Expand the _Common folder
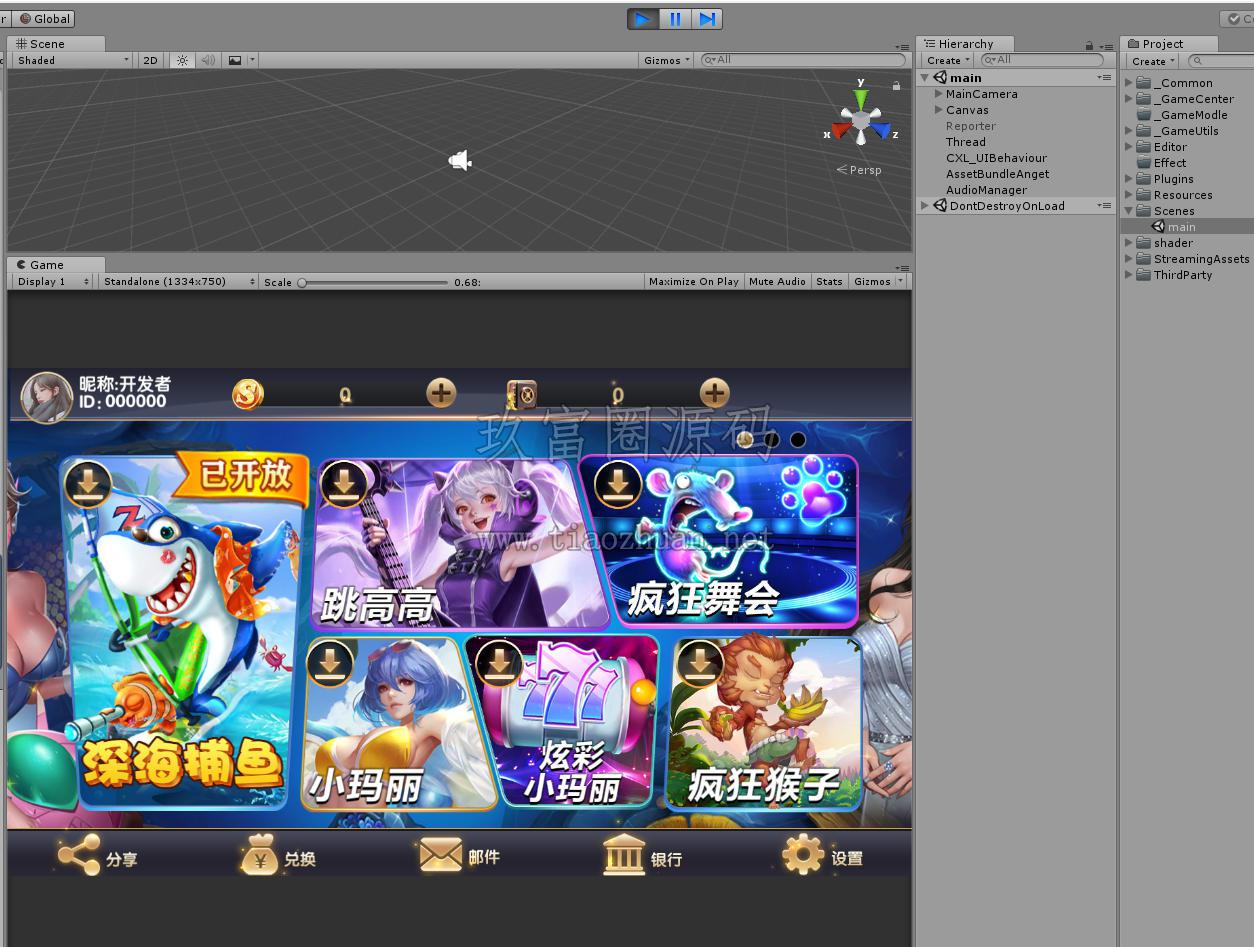 [1129, 83]
